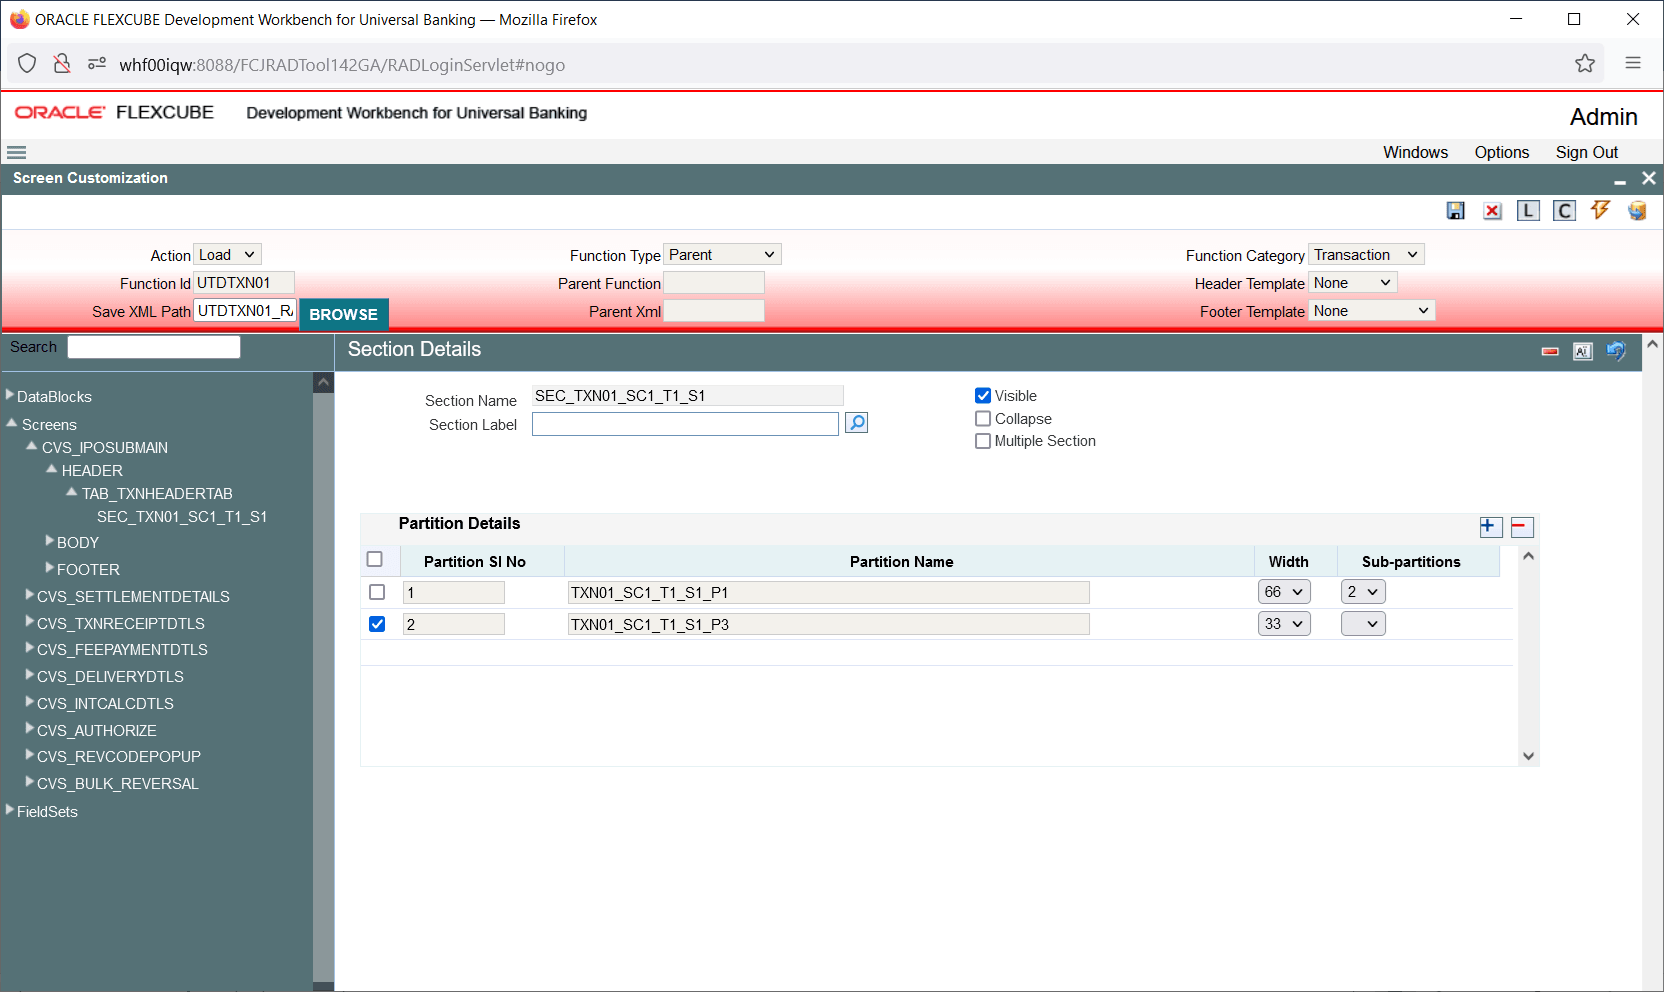The width and height of the screenshot is (1664, 992).
Task: Open the Header Template dropdown
Action: (x=1353, y=283)
